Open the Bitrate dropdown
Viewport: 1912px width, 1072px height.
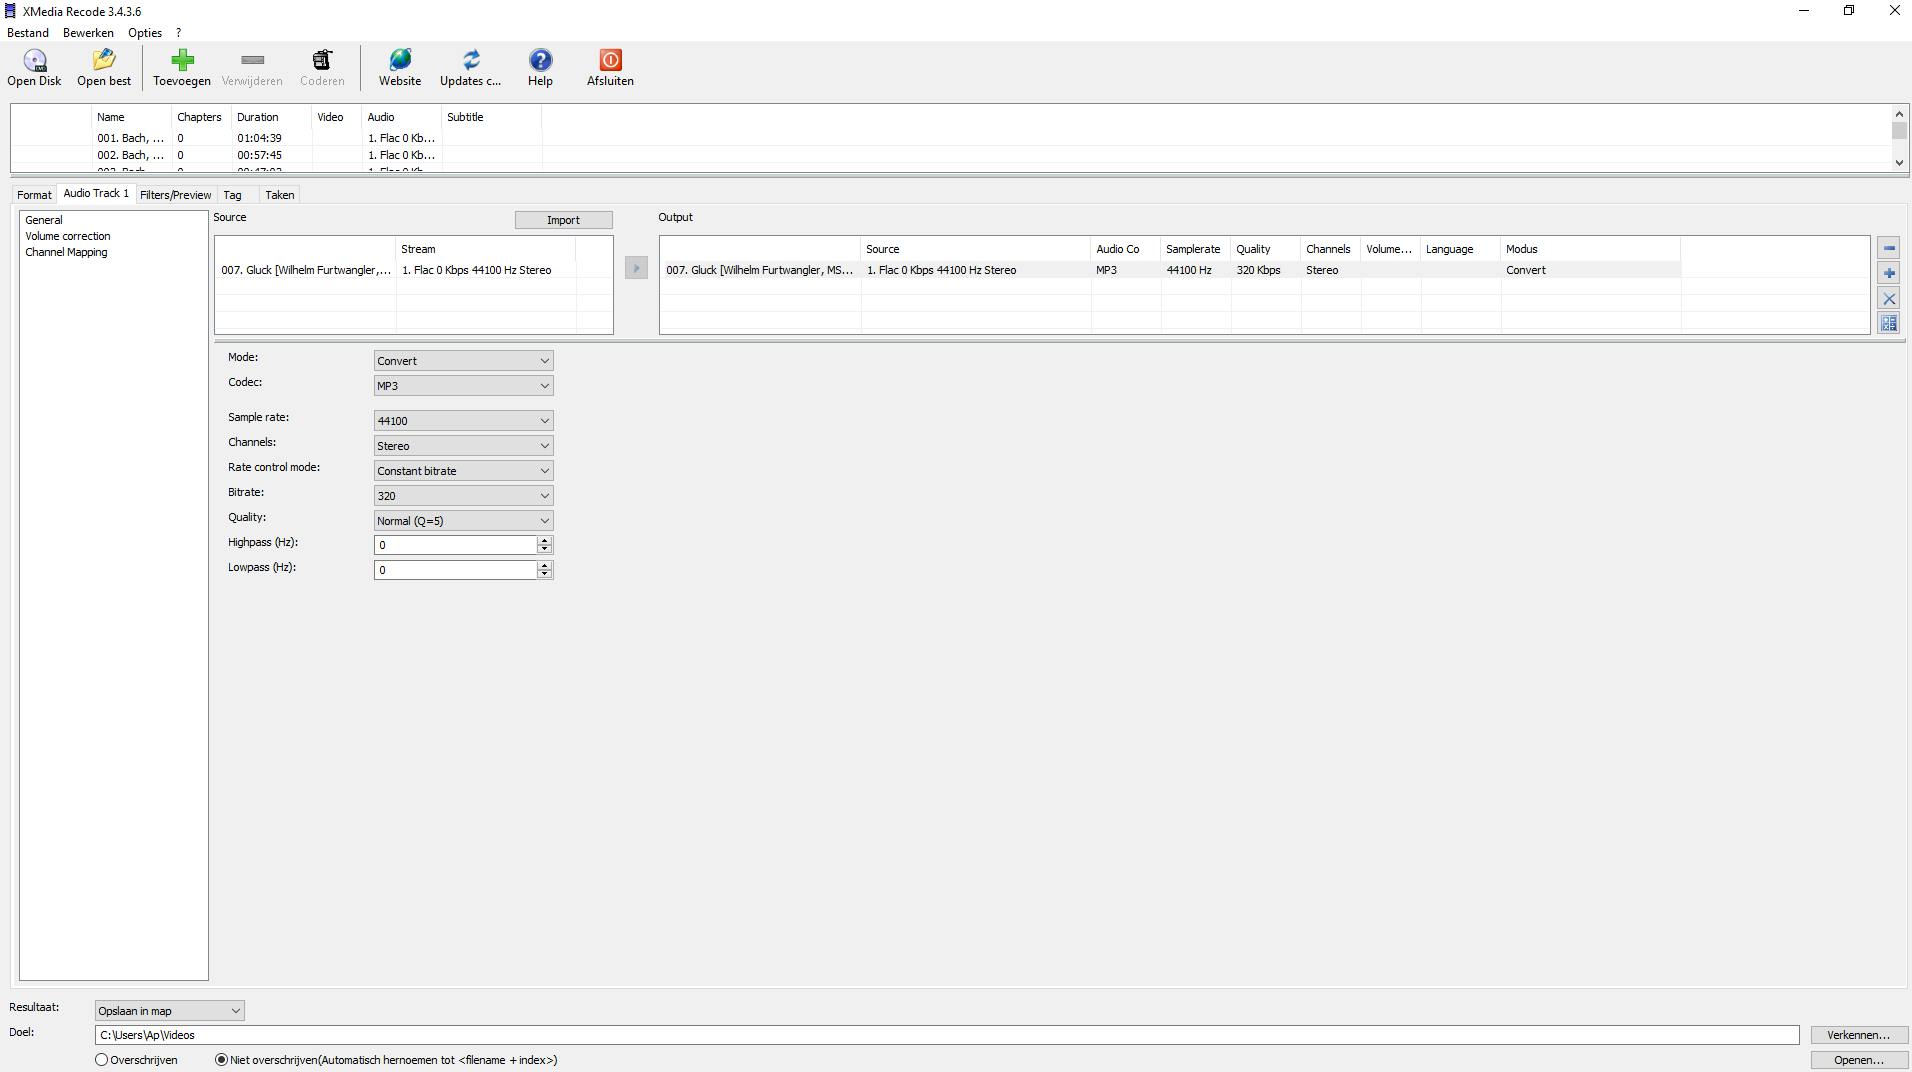463,496
